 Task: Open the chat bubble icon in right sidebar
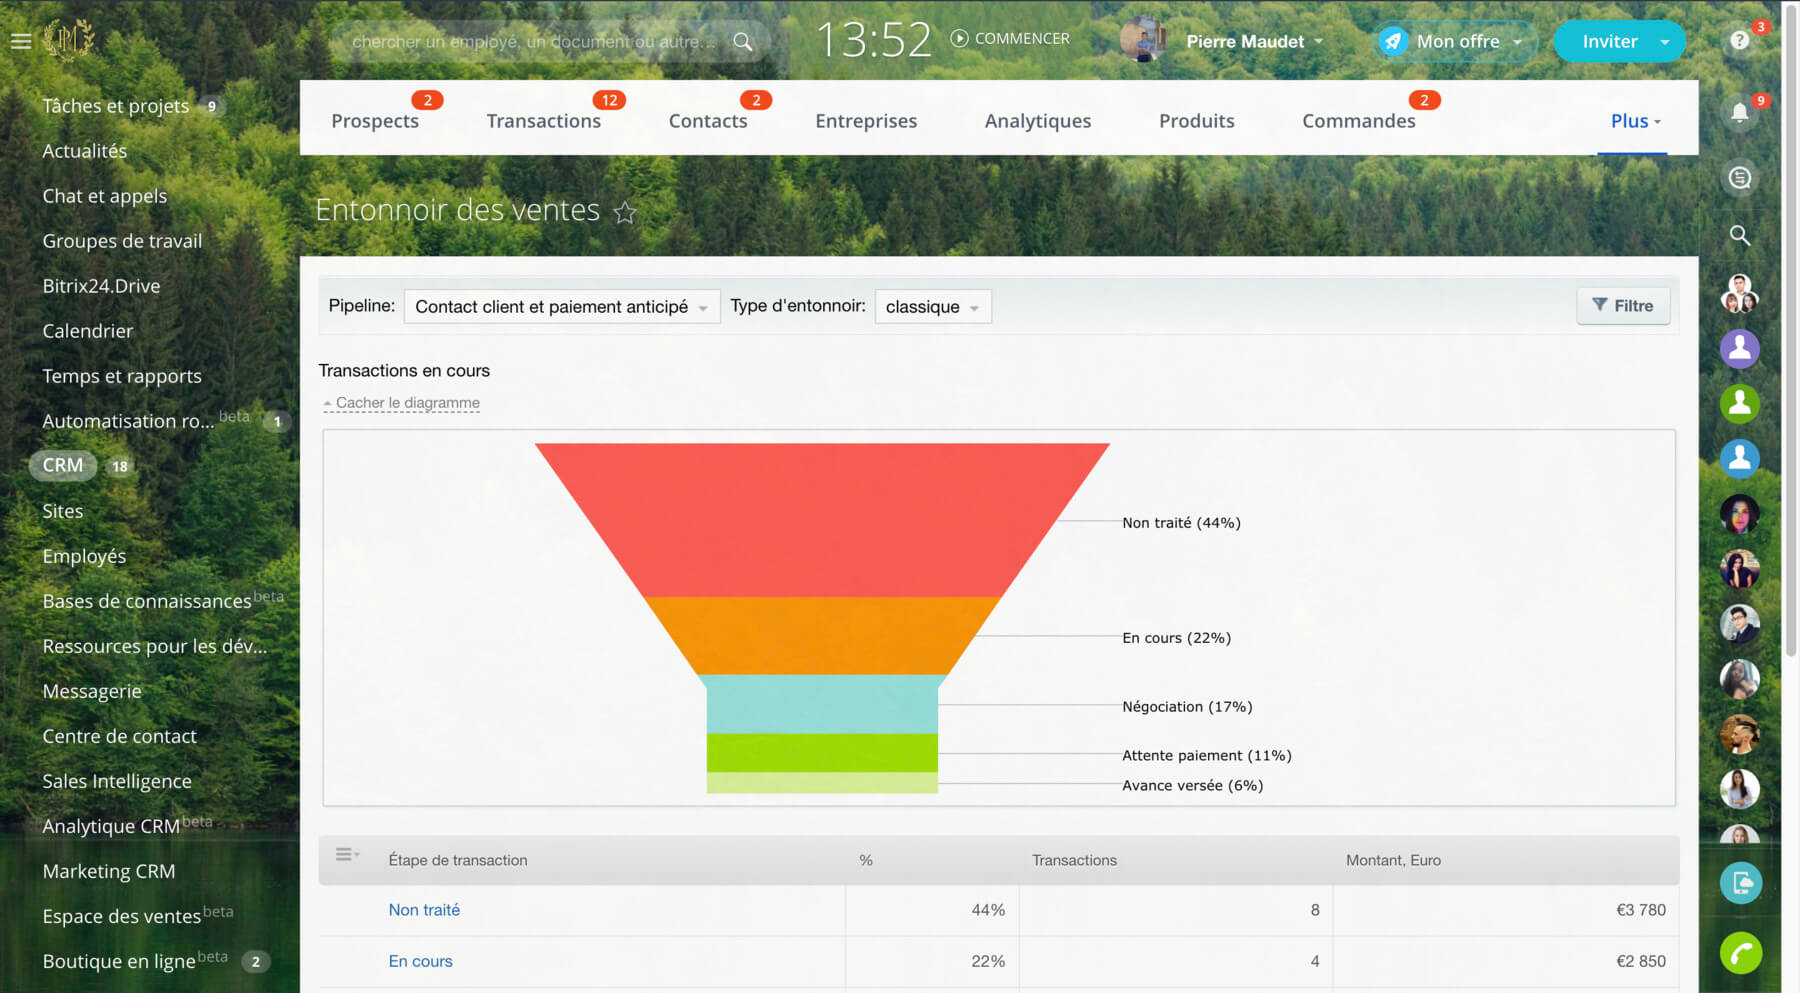1740,178
